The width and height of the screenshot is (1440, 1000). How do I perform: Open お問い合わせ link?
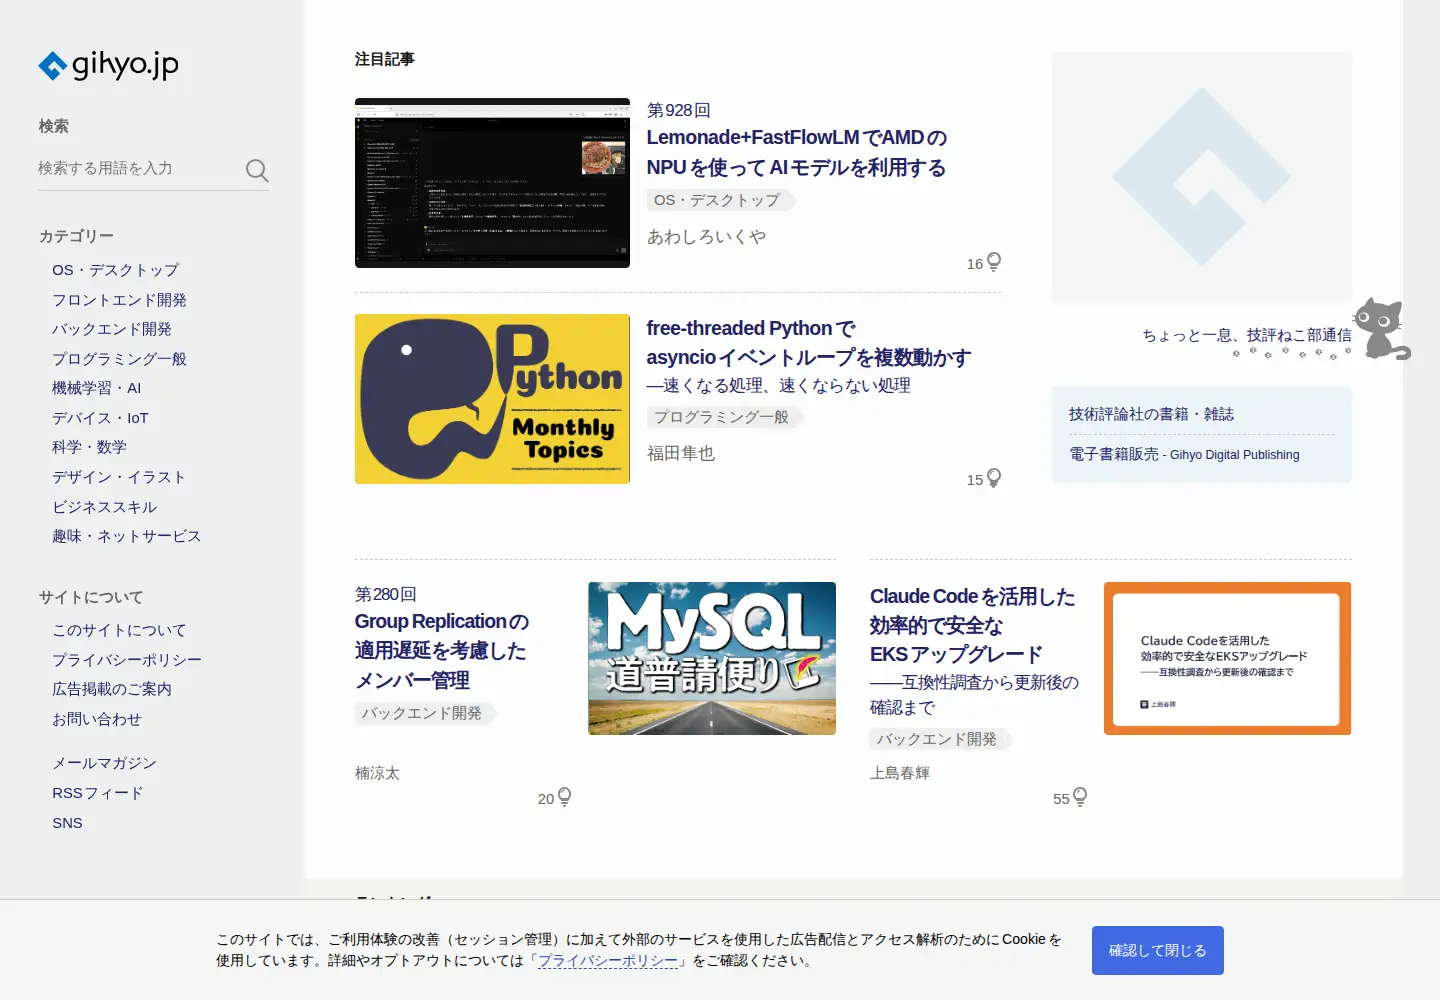tap(97, 719)
